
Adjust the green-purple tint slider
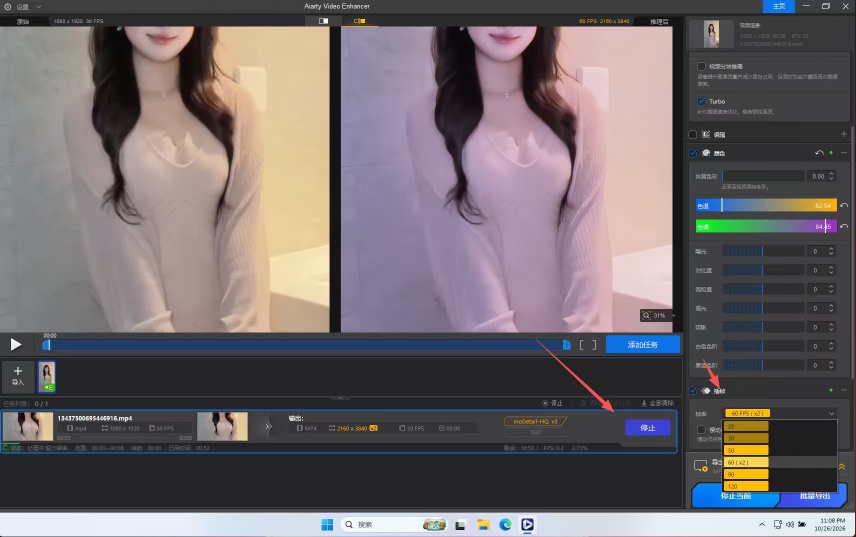(766, 226)
